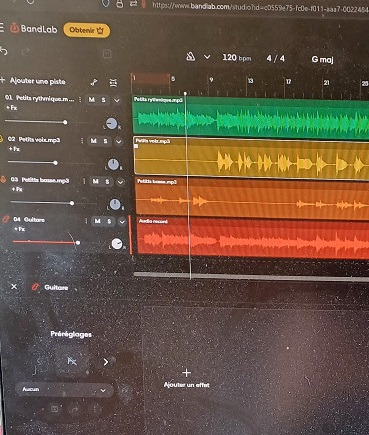Solo track 04 Guitare
Viewport: 369px width, 435px height.
click(109, 221)
